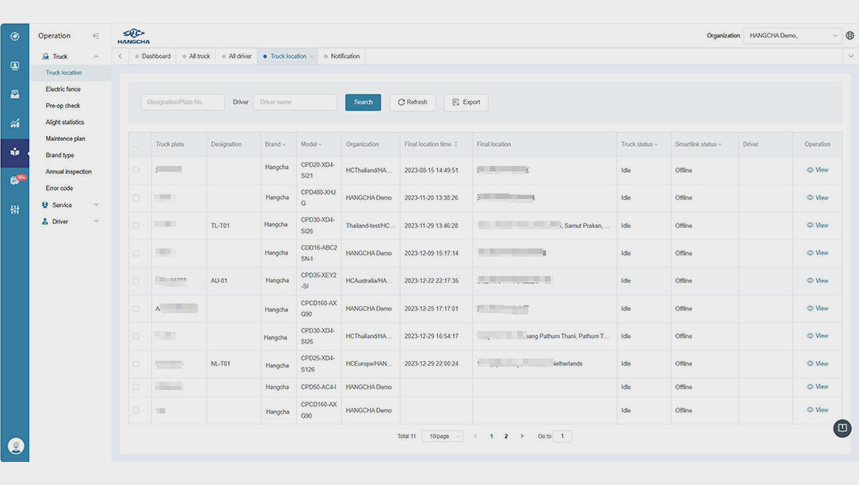Toggle select-all checkbox in table header
This screenshot has width=859, height=485.
(x=136, y=144)
